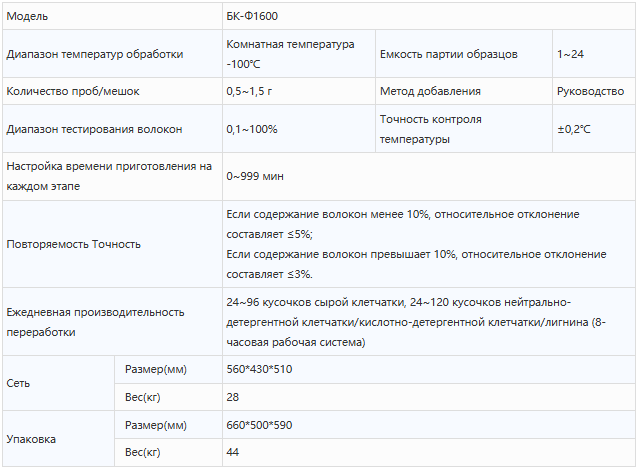Select the Руководство value cell
This screenshot has height=470, width=643.
pos(591,91)
